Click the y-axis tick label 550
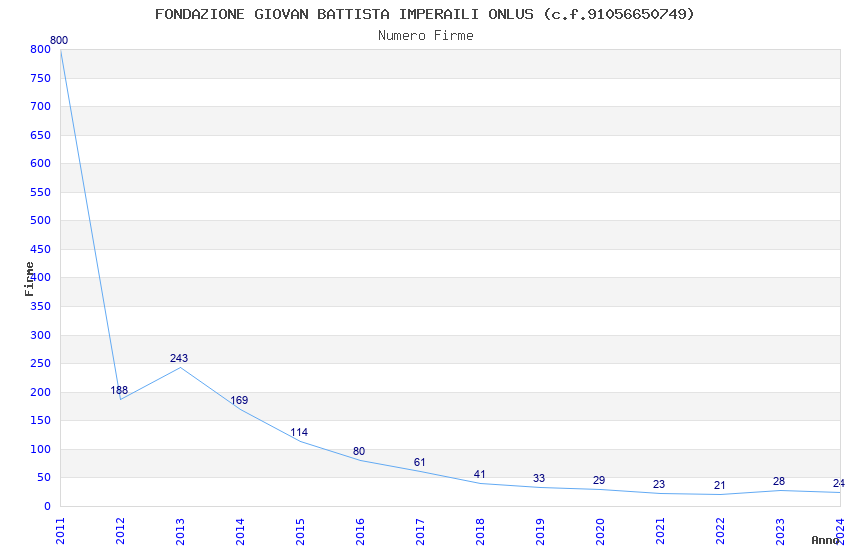 41,192
